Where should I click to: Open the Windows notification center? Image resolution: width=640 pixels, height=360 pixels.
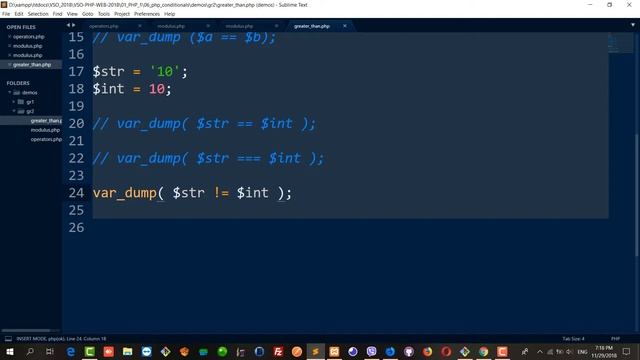[627, 351]
